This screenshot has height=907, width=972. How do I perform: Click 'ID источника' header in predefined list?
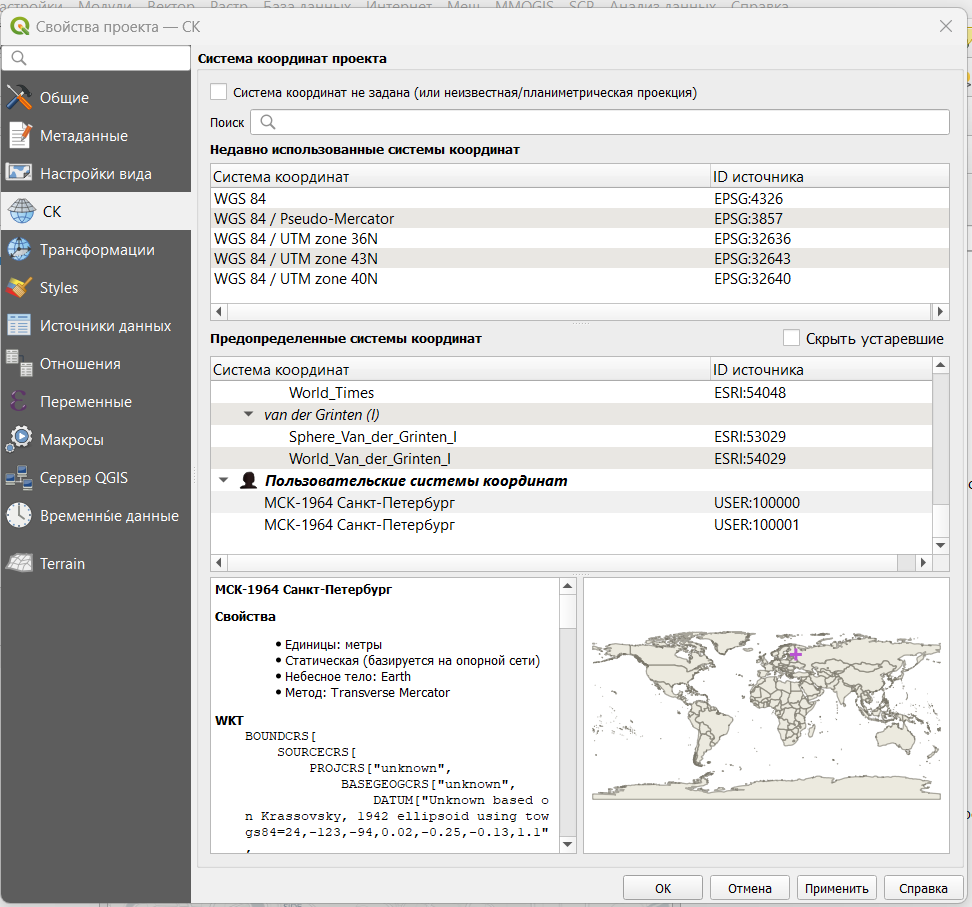[x=821, y=369]
